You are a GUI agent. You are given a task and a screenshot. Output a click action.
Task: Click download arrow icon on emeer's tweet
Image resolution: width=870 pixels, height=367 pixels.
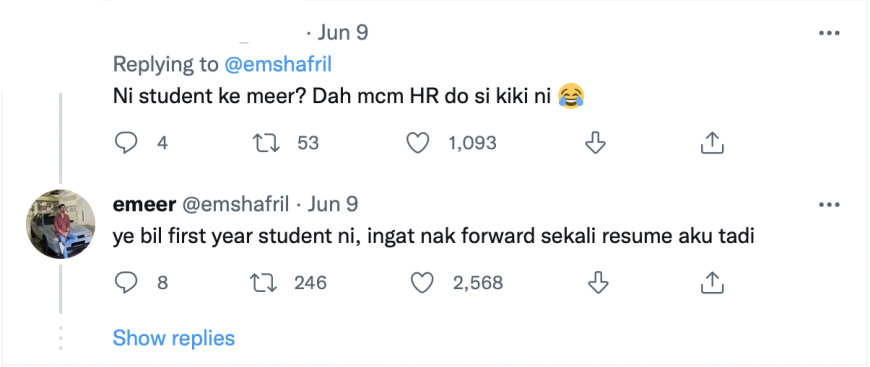598,283
